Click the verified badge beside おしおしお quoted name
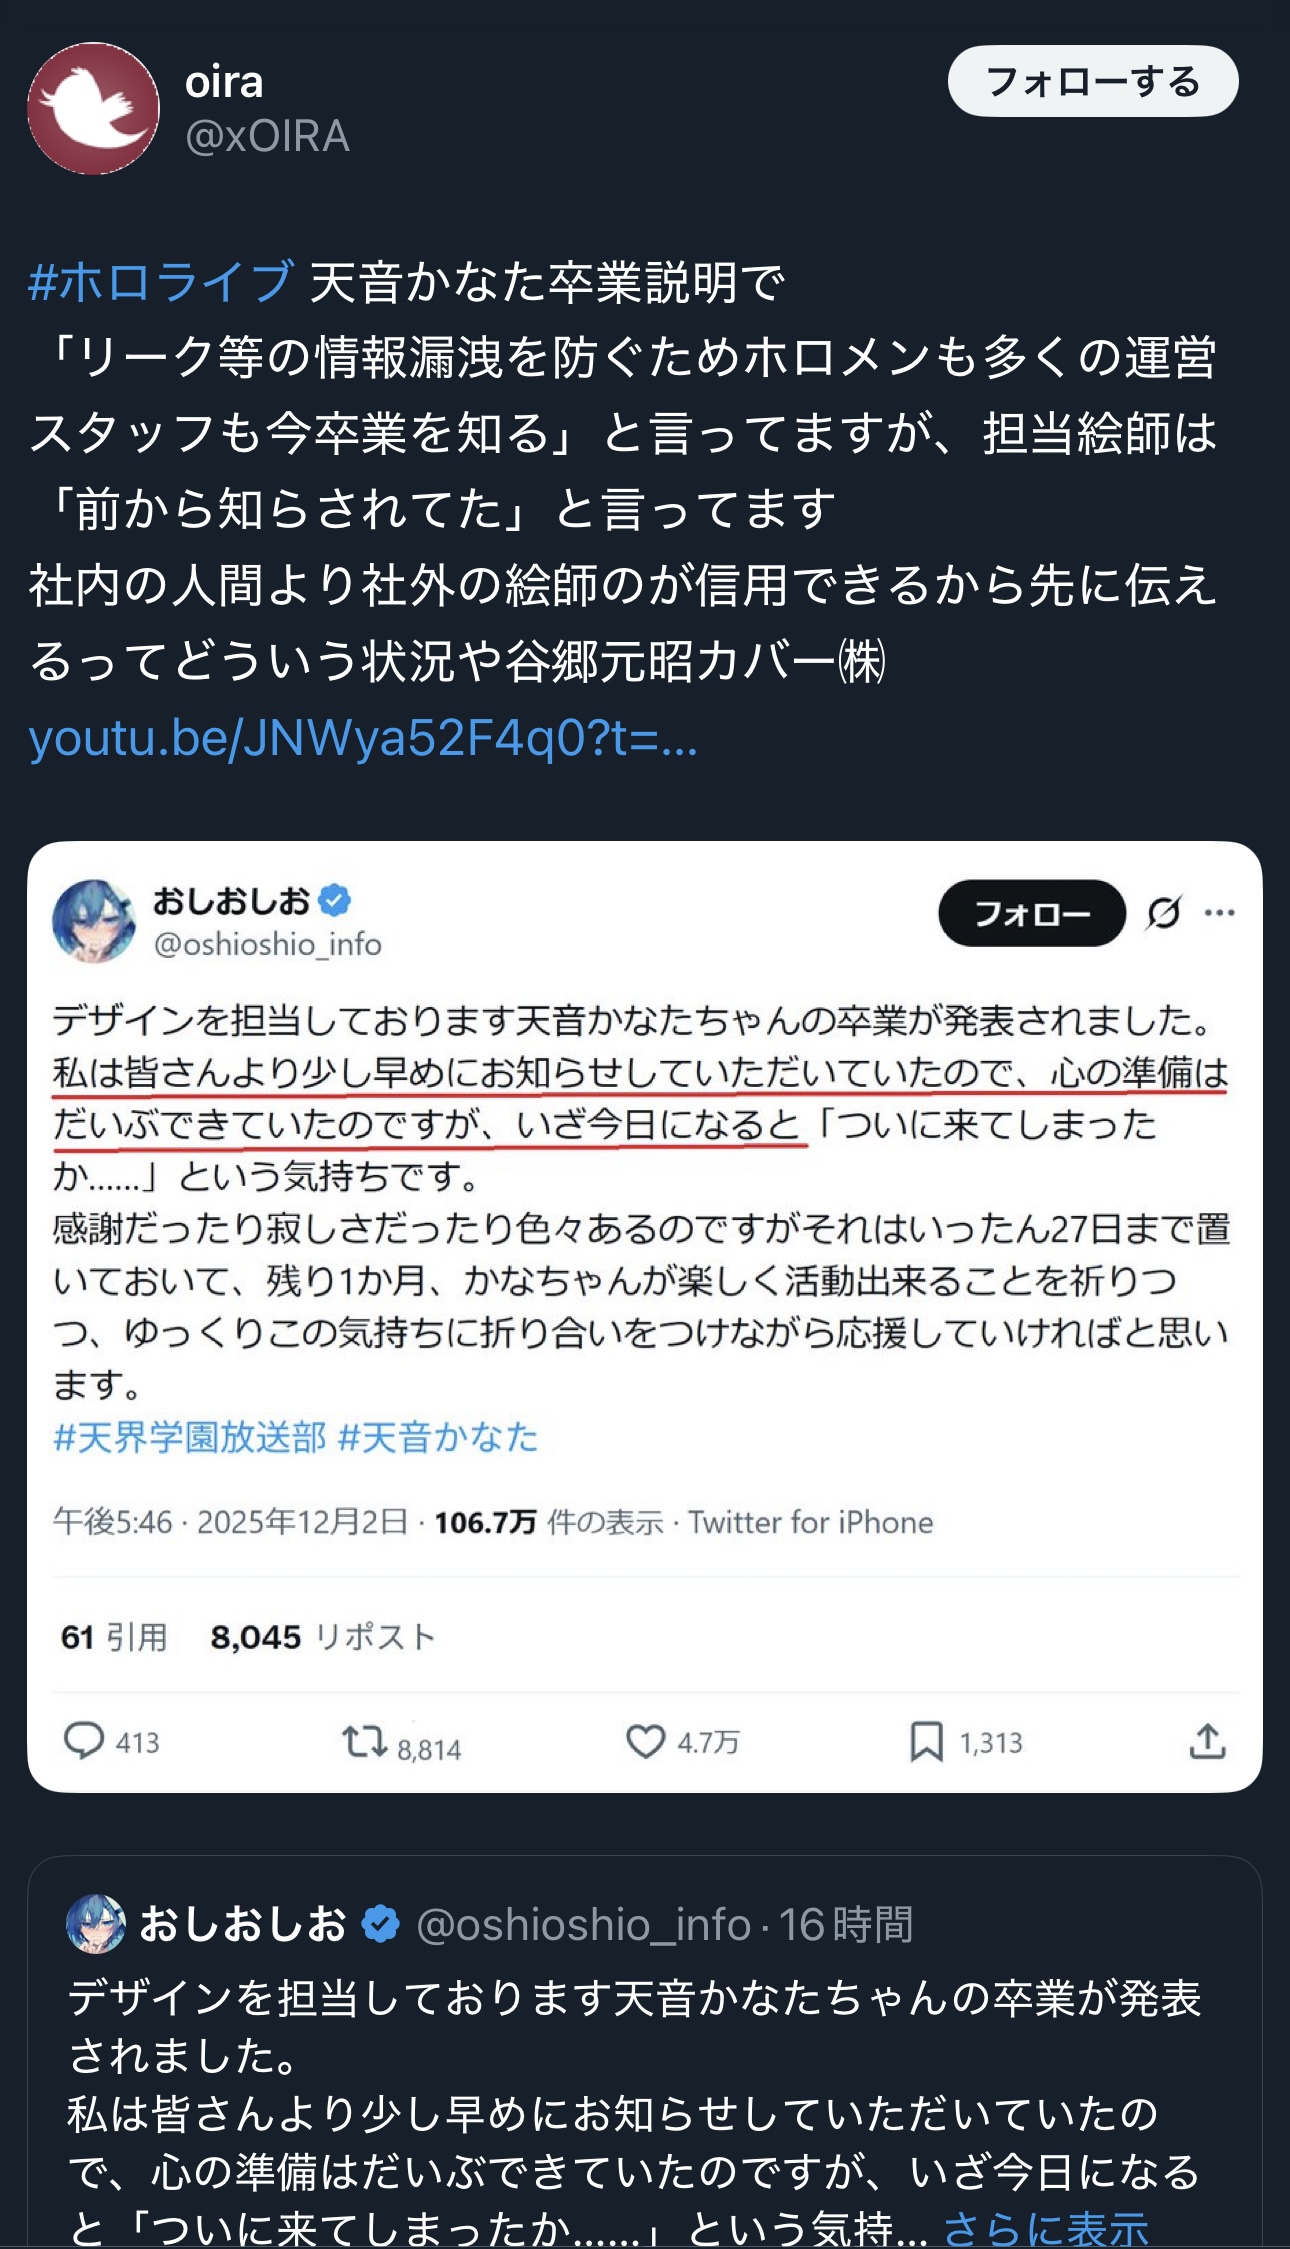The width and height of the screenshot is (1290, 2249). point(380,1923)
